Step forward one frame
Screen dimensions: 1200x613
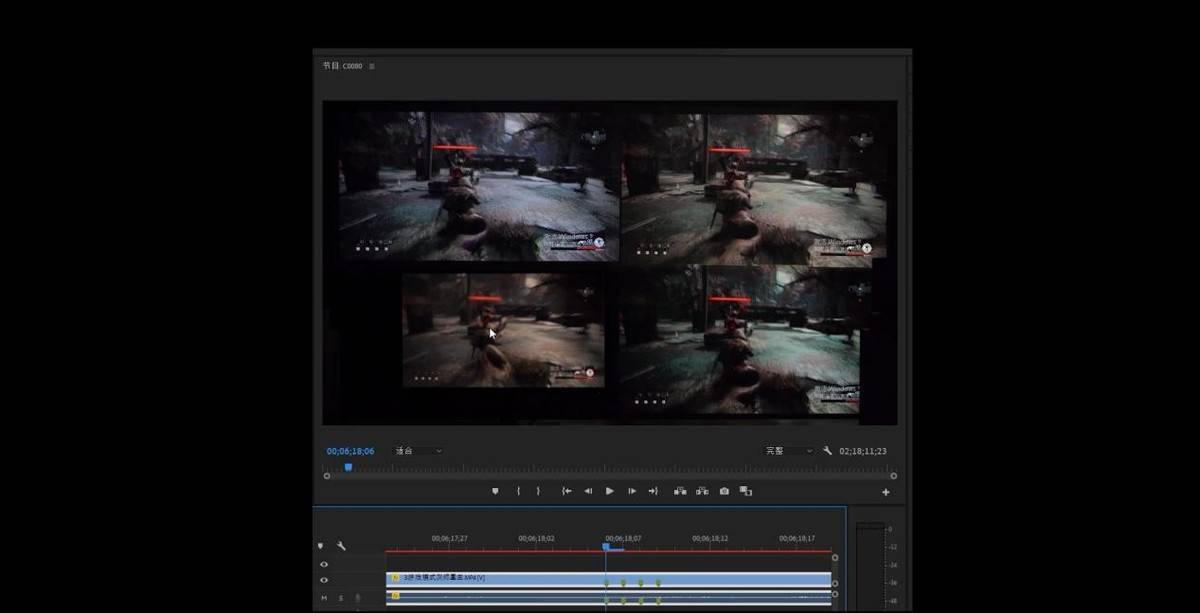[632, 491]
